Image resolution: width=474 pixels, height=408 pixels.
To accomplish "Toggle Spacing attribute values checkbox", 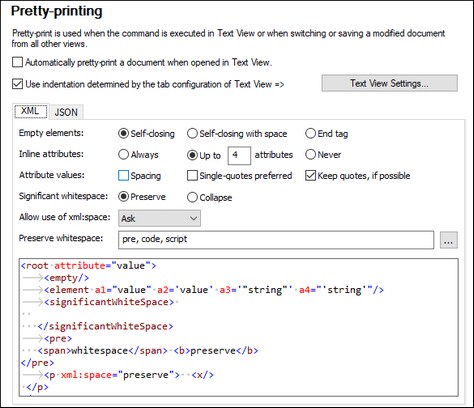I will coord(123,176).
